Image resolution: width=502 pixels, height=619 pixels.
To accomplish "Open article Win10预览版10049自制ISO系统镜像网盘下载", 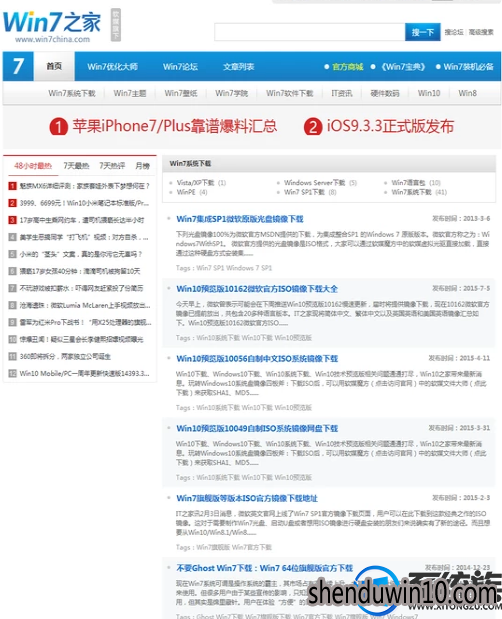I will pos(257,428).
